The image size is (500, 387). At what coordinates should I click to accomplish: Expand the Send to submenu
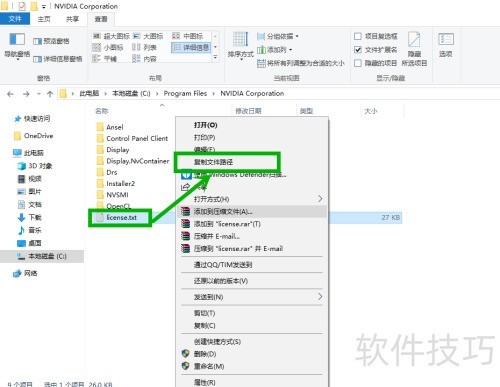[252, 297]
